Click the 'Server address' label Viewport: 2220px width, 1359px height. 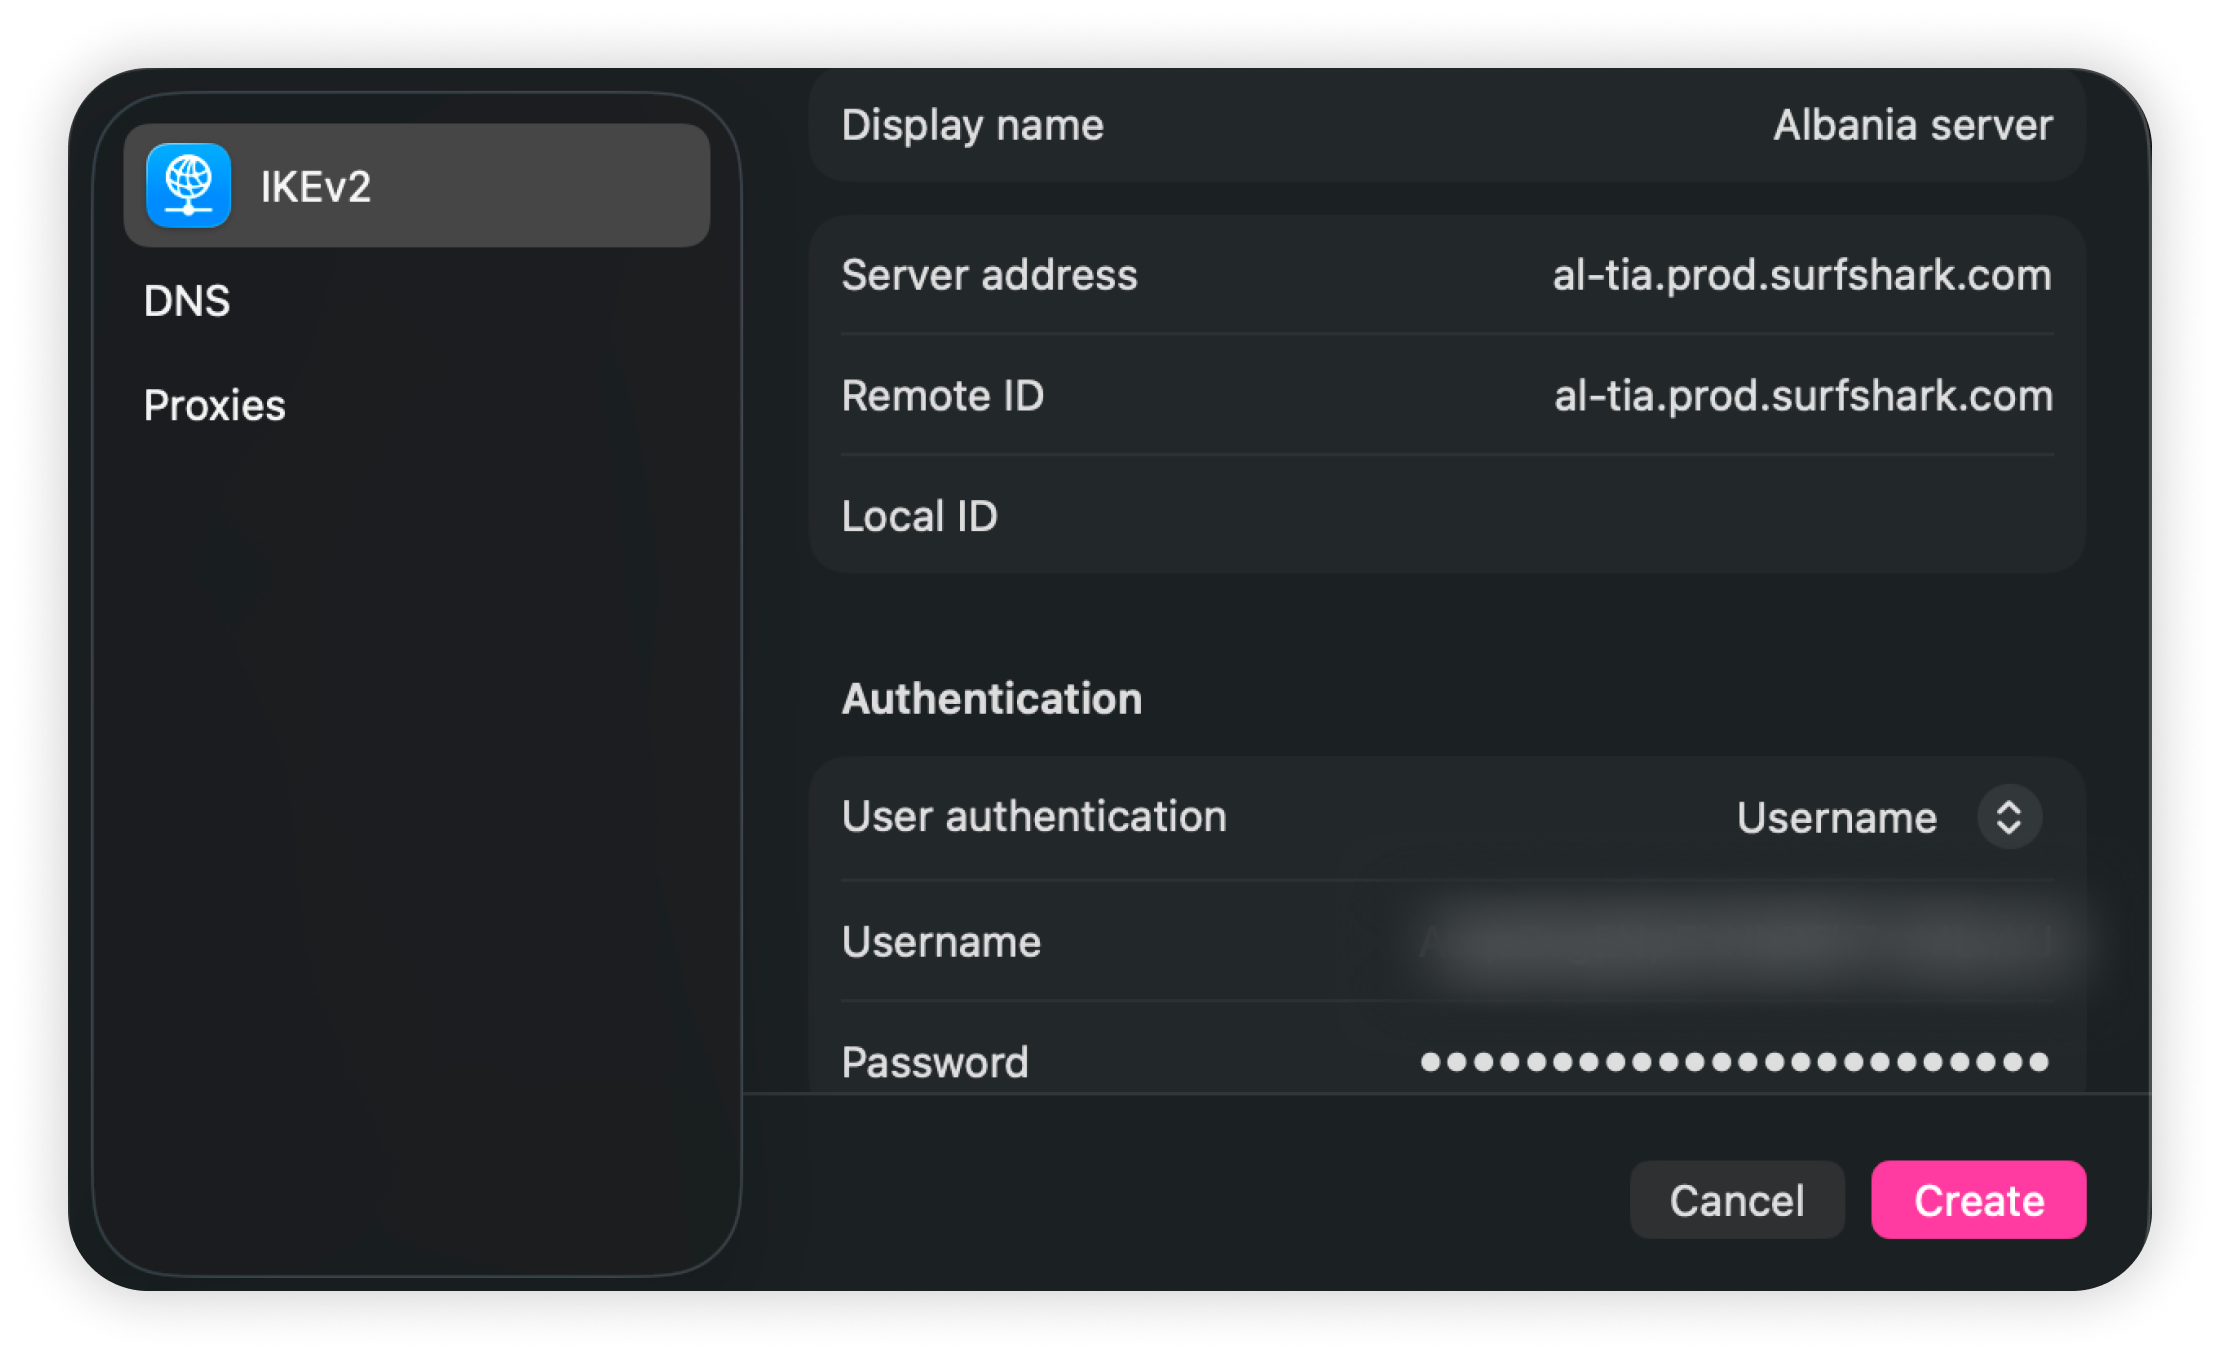pos(989,276)
